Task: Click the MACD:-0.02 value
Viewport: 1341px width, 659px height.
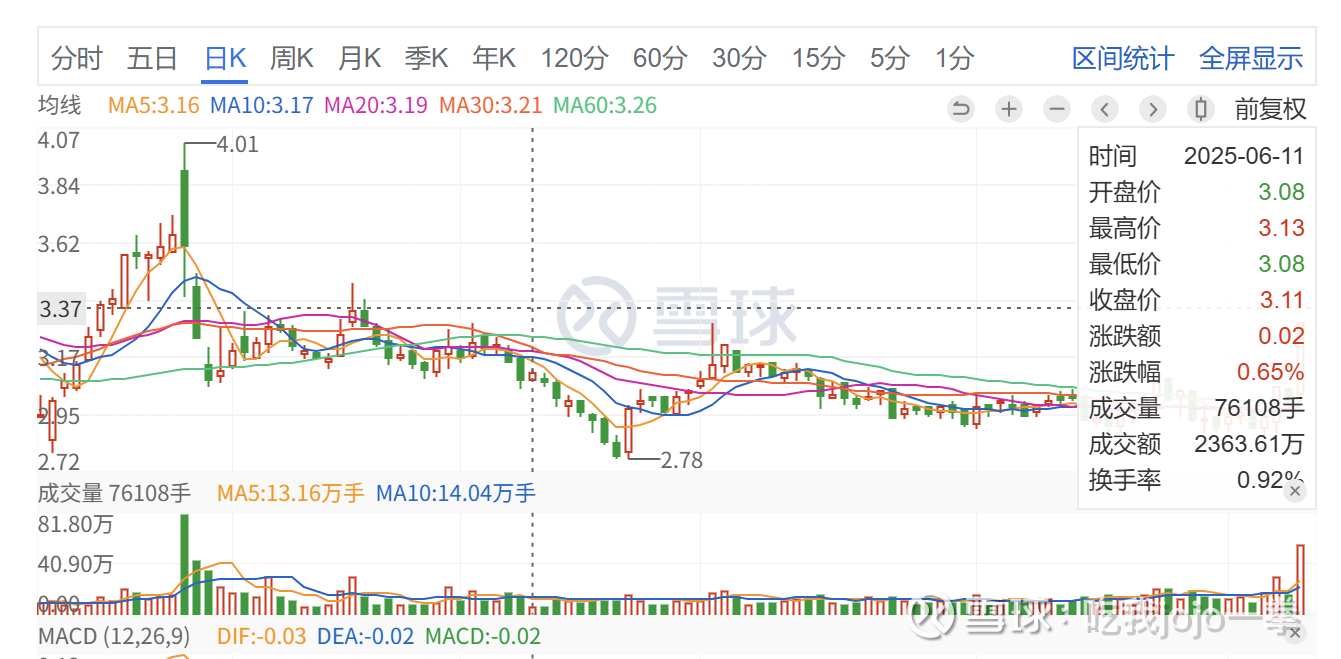Action: tap(483, 636)
